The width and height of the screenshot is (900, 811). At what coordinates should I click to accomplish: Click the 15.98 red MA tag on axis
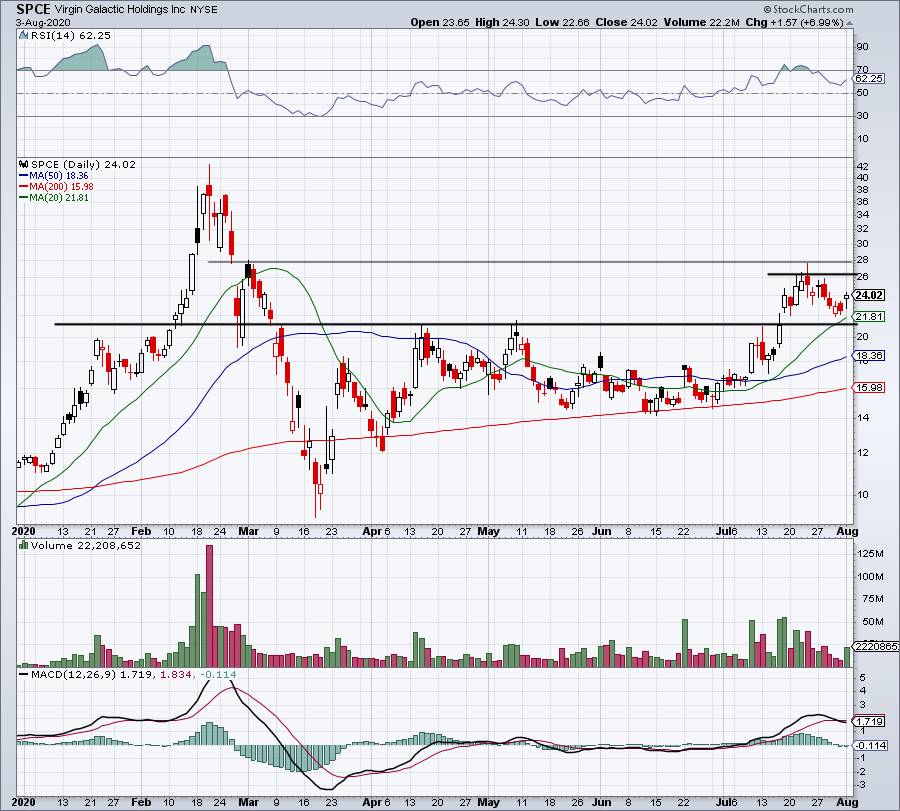point(868,388)
